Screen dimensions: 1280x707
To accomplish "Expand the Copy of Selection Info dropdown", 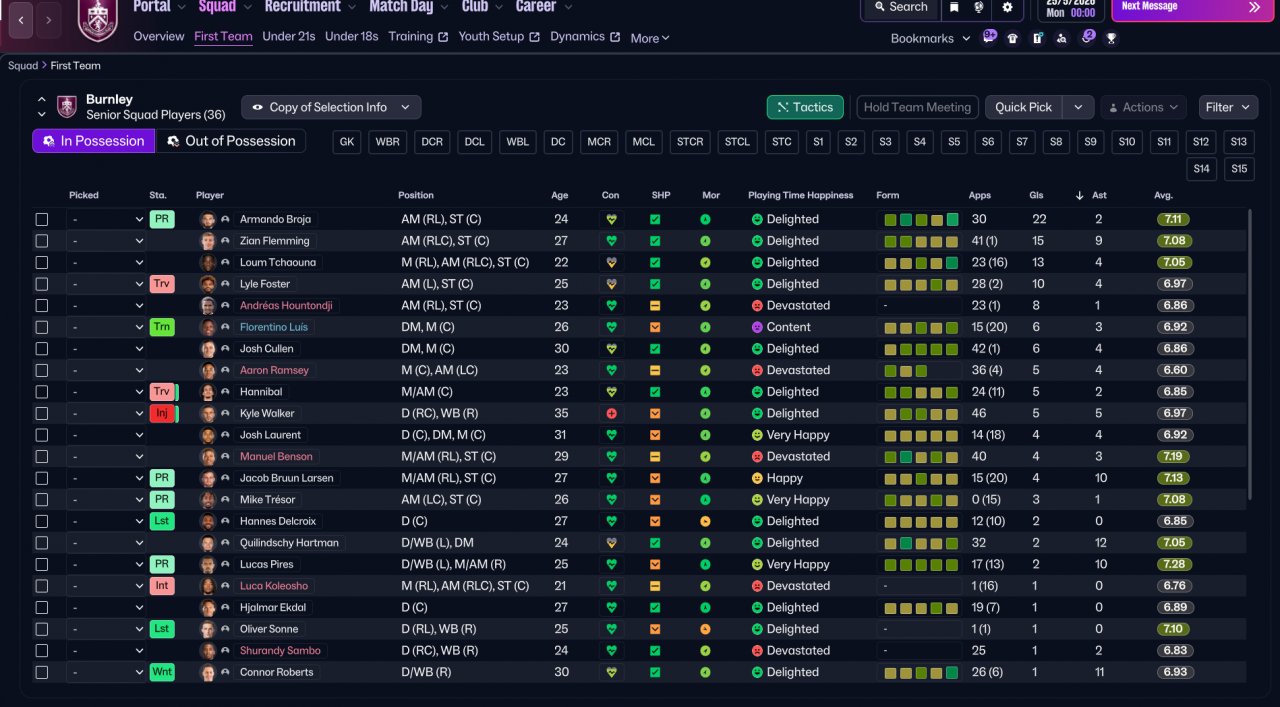I will 331,107.
